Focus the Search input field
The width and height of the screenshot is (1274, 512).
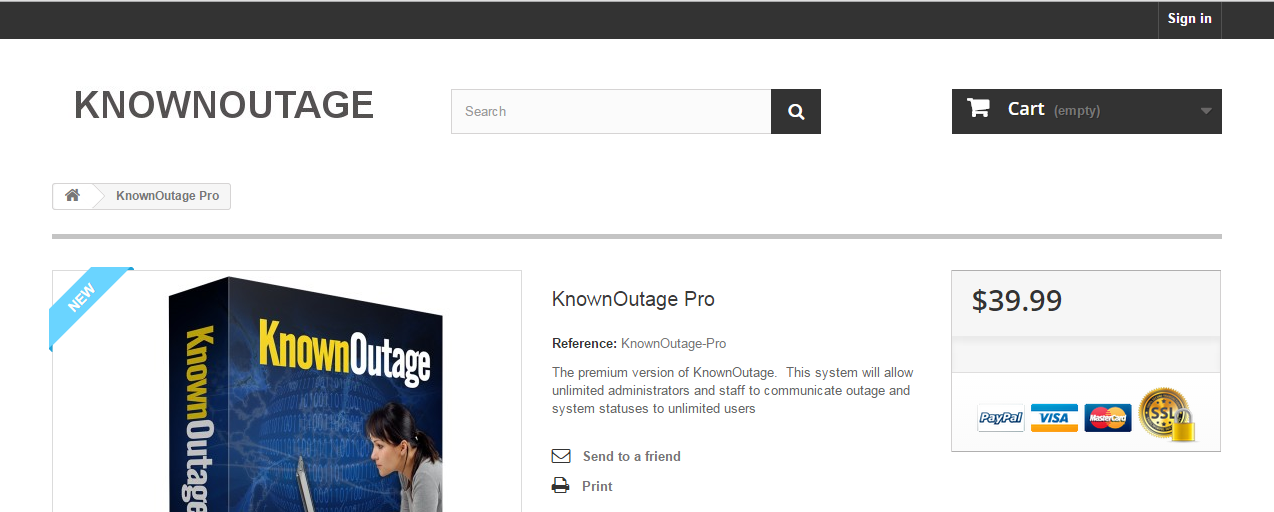click(x=611, y=111)
